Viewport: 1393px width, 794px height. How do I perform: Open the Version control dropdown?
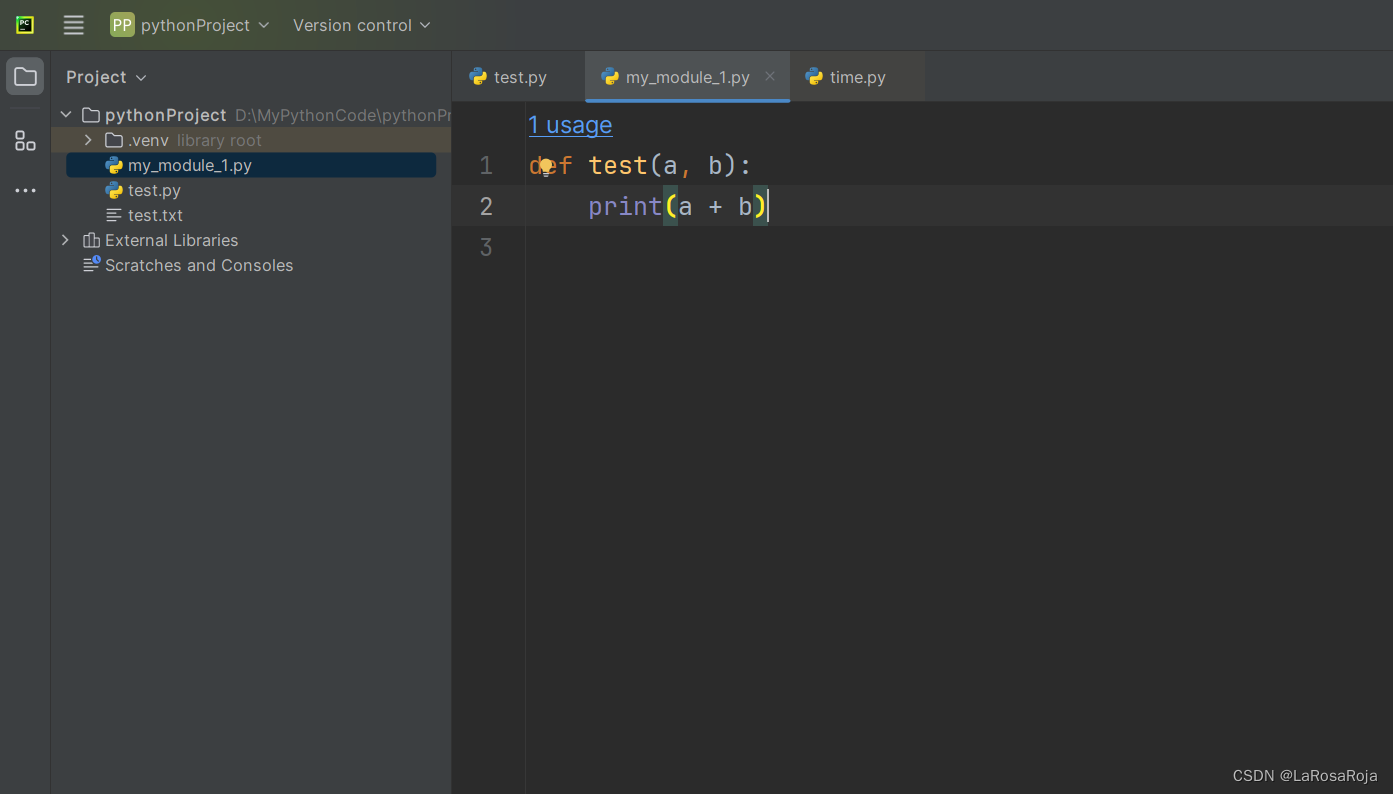click(x=361, y=25)
